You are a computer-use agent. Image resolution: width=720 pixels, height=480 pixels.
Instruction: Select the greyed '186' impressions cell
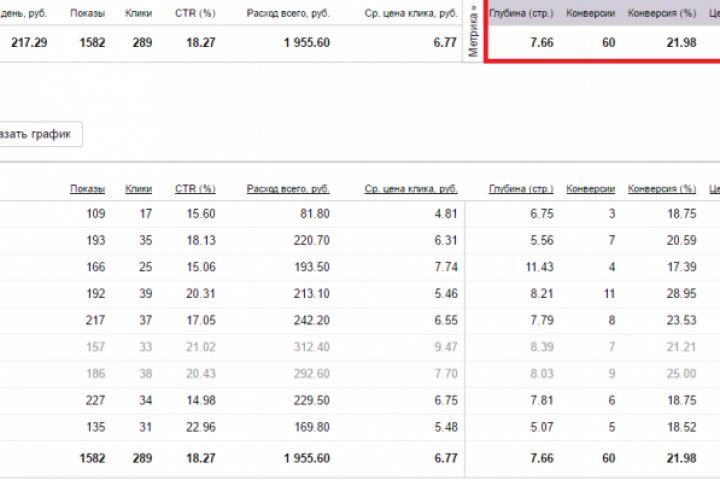click(96, 373)
